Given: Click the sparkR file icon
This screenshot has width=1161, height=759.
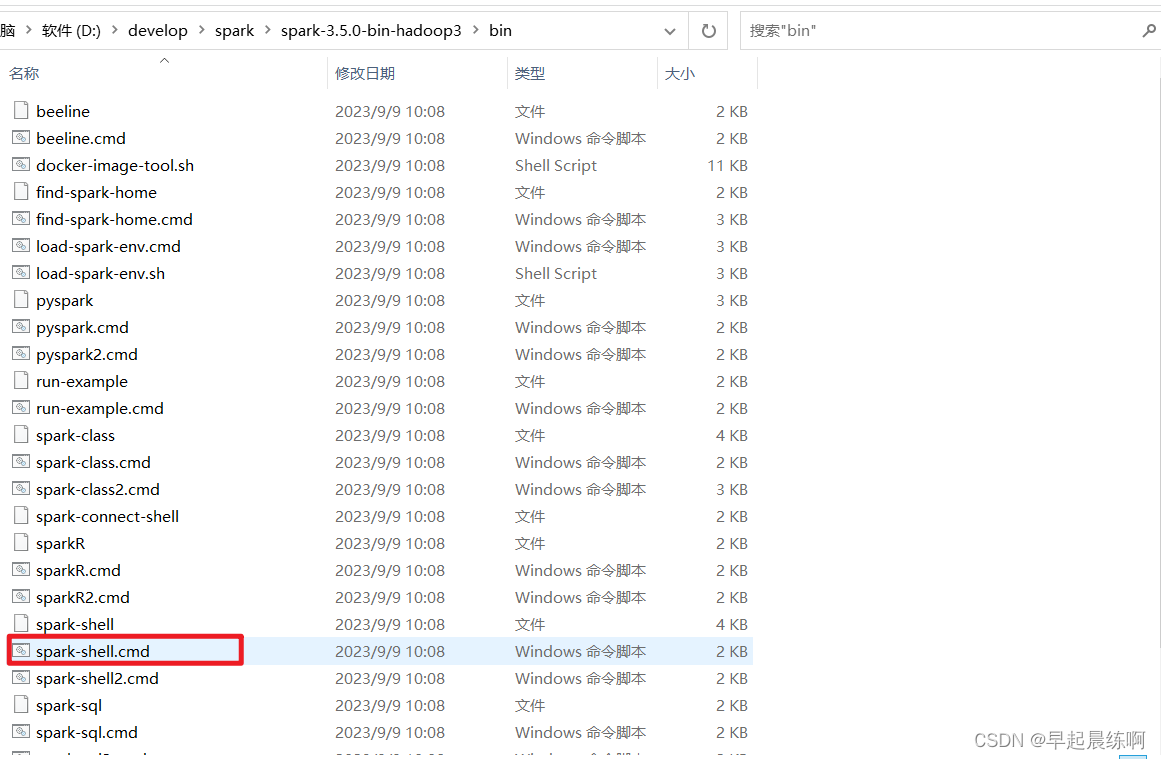Looking at the screenshot, I should click(21, 543).
